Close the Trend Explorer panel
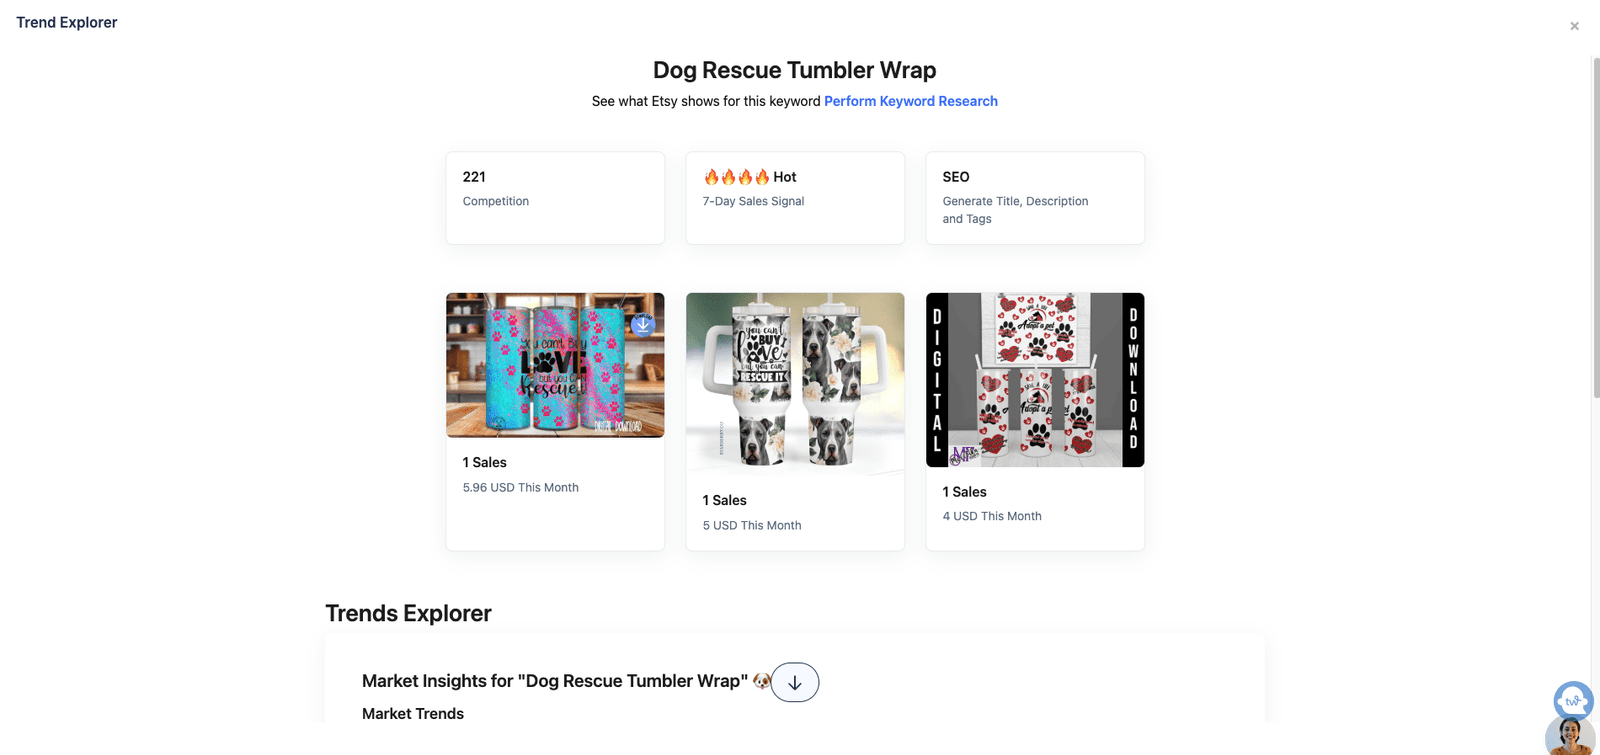The height and width of the screenshot is (755, 1600). 1574,26
